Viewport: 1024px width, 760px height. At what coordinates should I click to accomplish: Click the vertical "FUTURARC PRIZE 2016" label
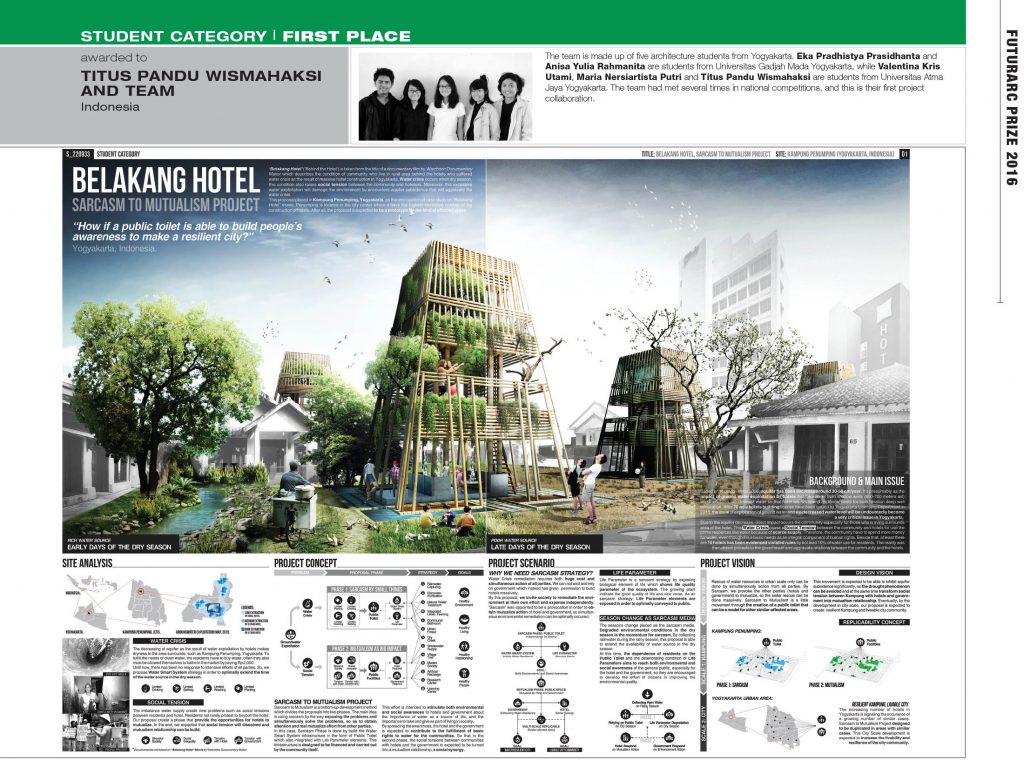tap(1011, 107)
